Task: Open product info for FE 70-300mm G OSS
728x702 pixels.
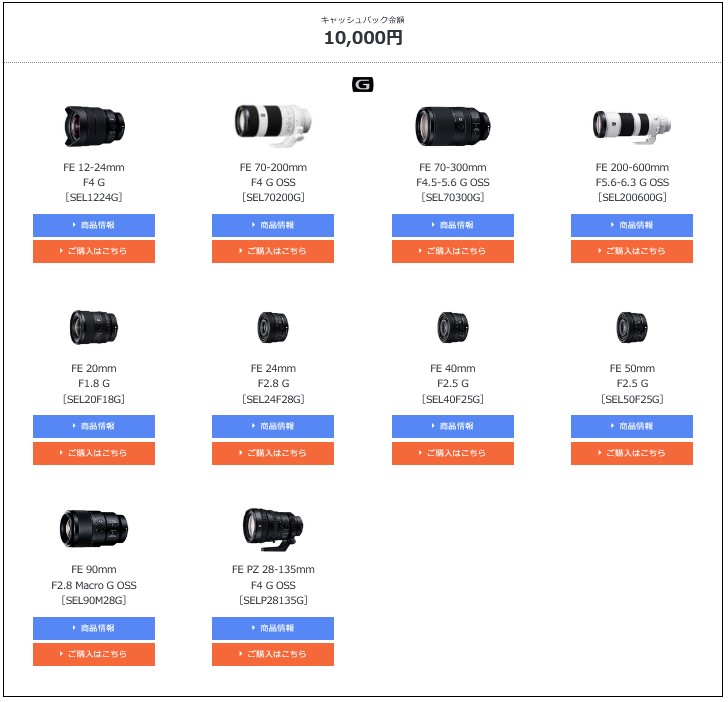Action: coord(453,225)
